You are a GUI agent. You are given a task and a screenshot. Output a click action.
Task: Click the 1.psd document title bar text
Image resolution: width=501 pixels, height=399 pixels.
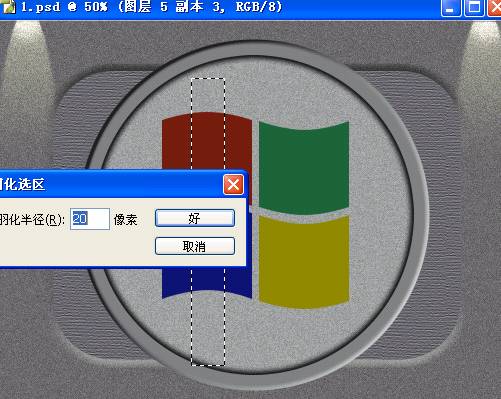tap(152, 7)
